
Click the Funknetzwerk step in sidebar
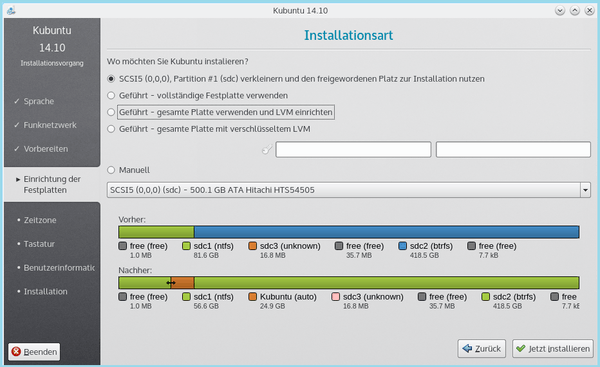50,125
